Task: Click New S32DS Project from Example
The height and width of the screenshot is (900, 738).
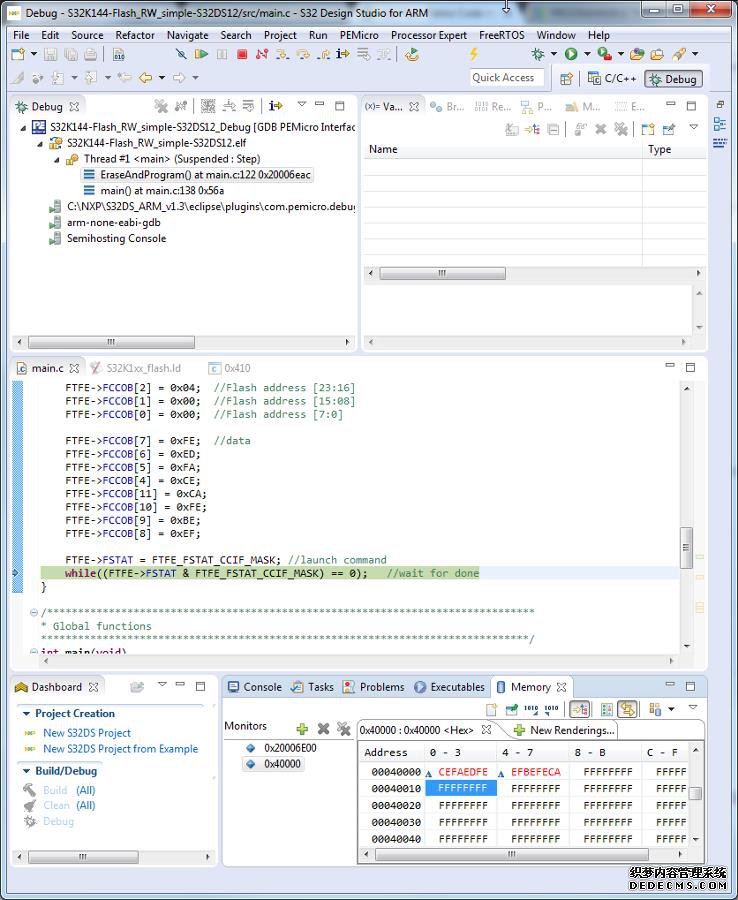Action: 121,749
